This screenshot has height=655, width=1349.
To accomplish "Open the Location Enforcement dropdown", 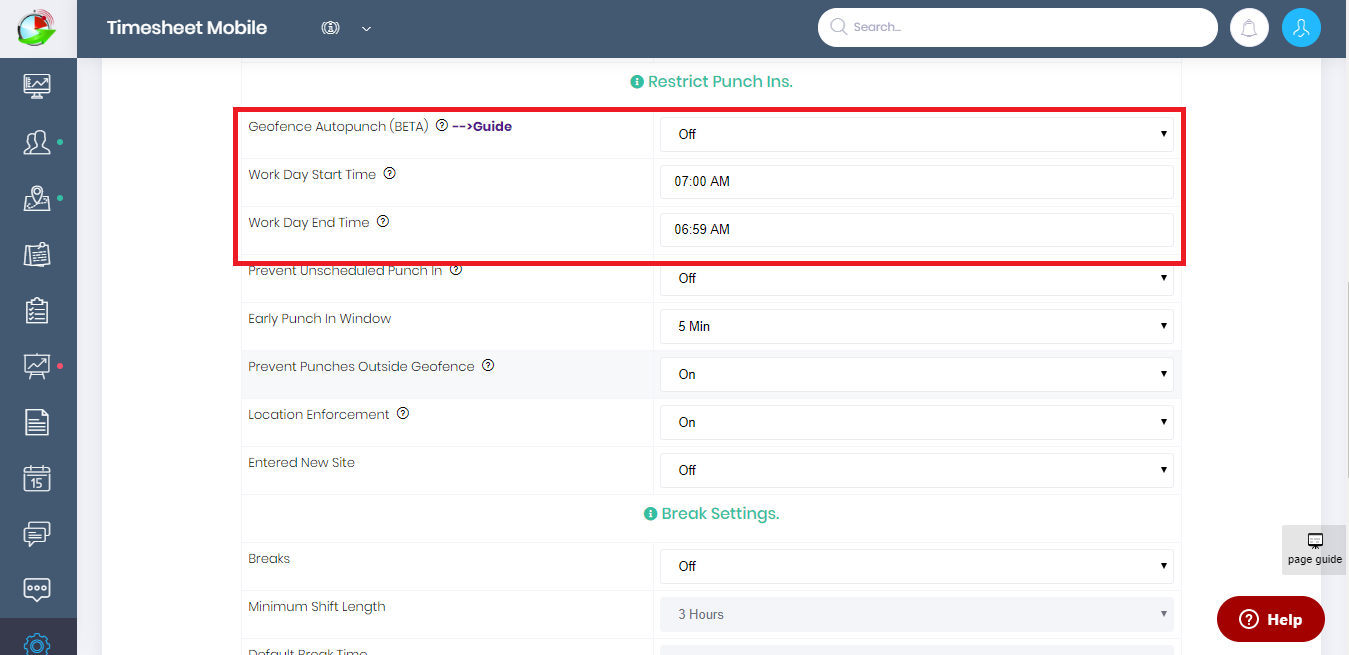I will pos(916,422).
